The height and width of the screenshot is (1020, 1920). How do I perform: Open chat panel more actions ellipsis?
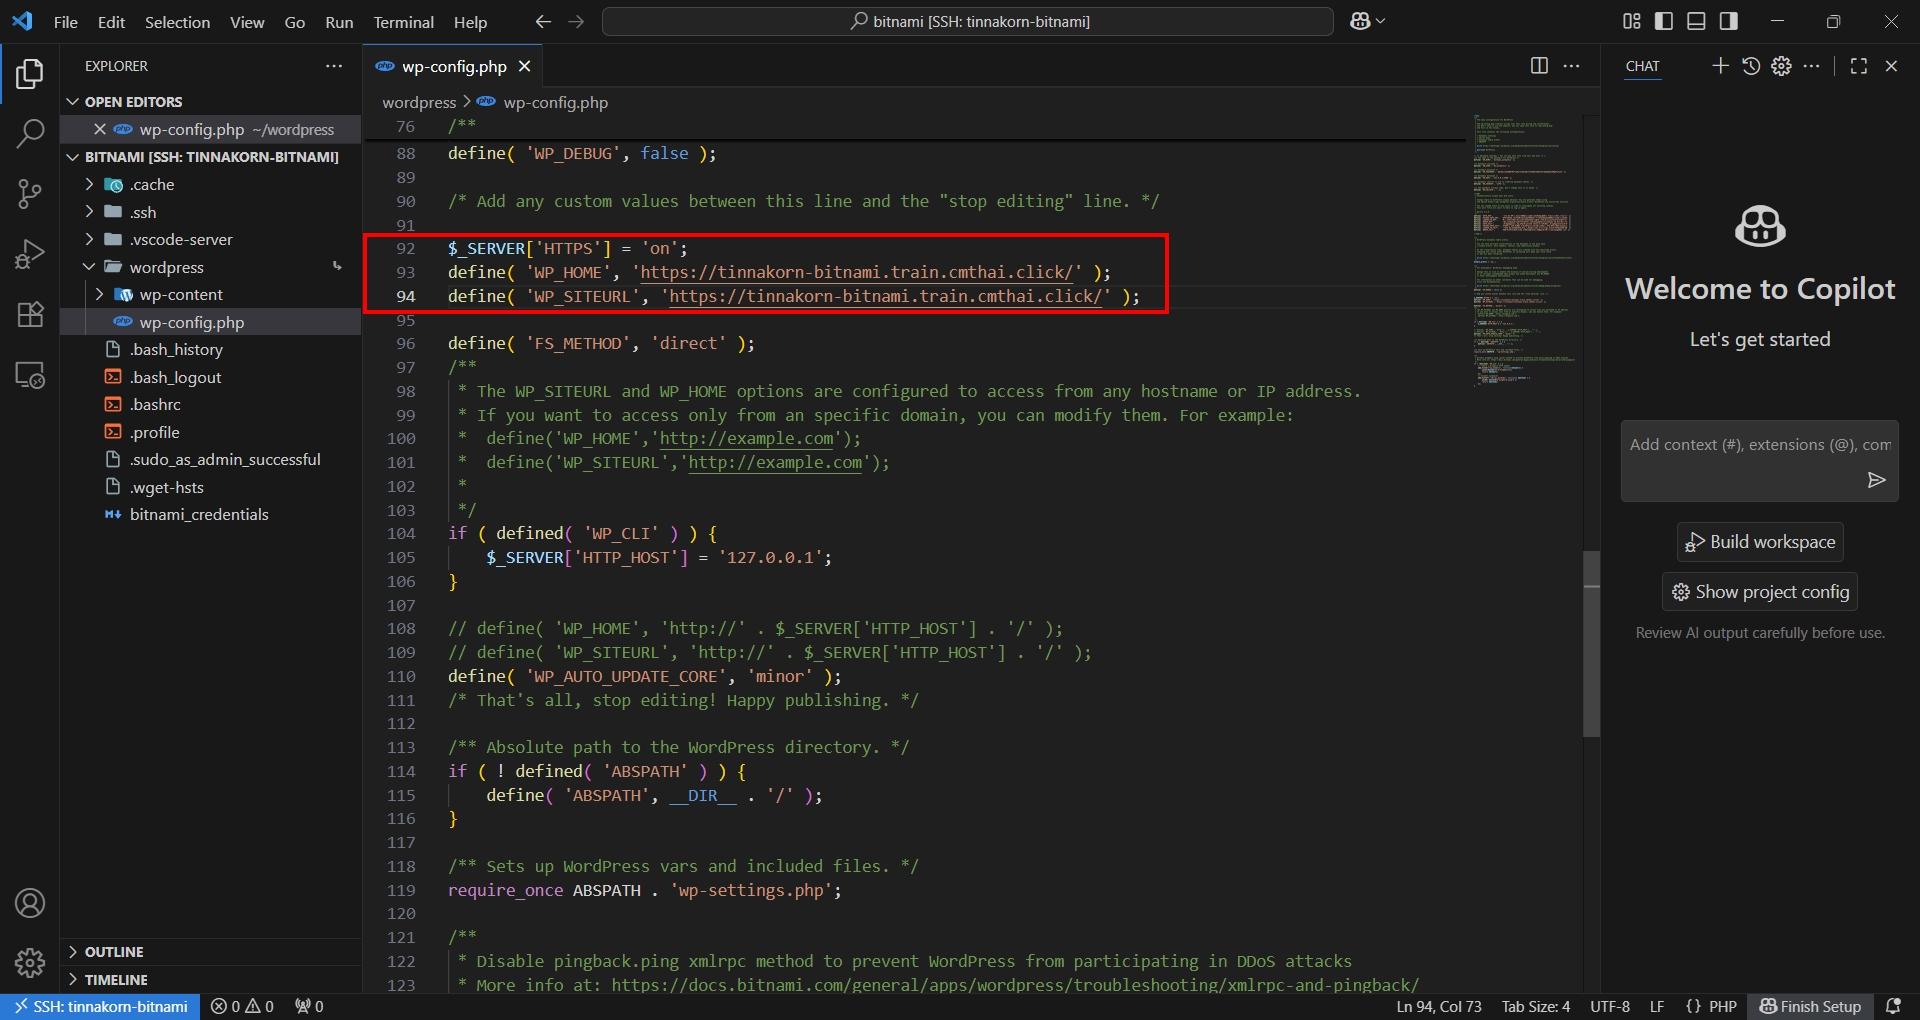pyautogui.click(x=1812, y=66)
